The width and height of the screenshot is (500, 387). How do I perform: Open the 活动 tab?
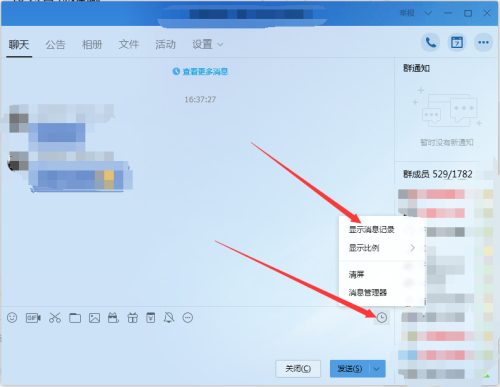[x=165, y=45]
